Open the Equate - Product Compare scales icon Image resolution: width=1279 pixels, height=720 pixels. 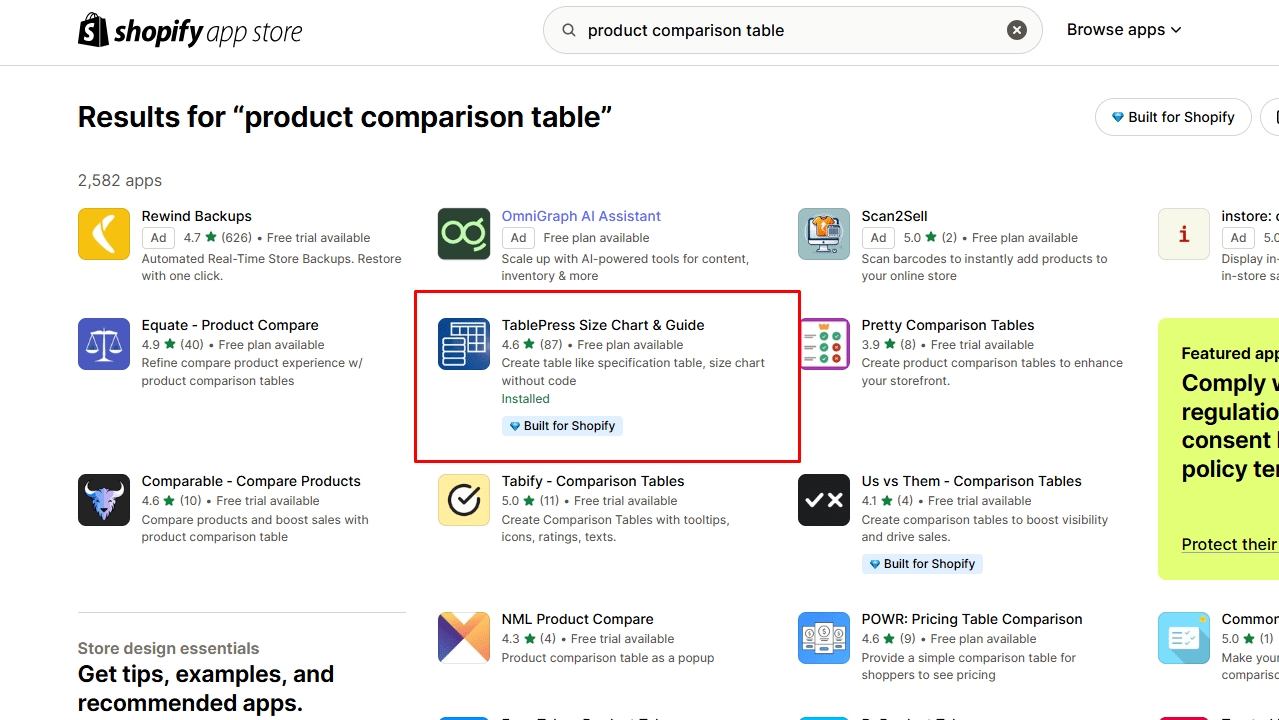[x=104, y=344]
